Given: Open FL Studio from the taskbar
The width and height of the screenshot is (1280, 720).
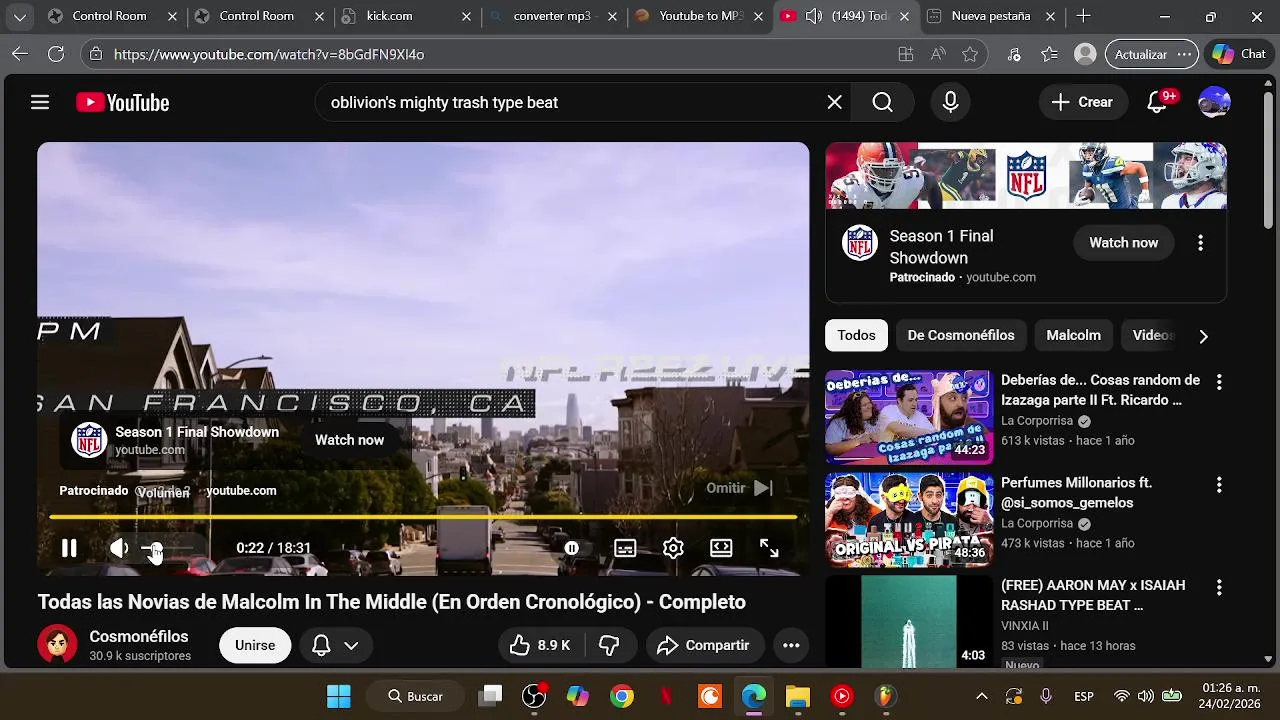Looking at the screenshot, I should (885, 696).
